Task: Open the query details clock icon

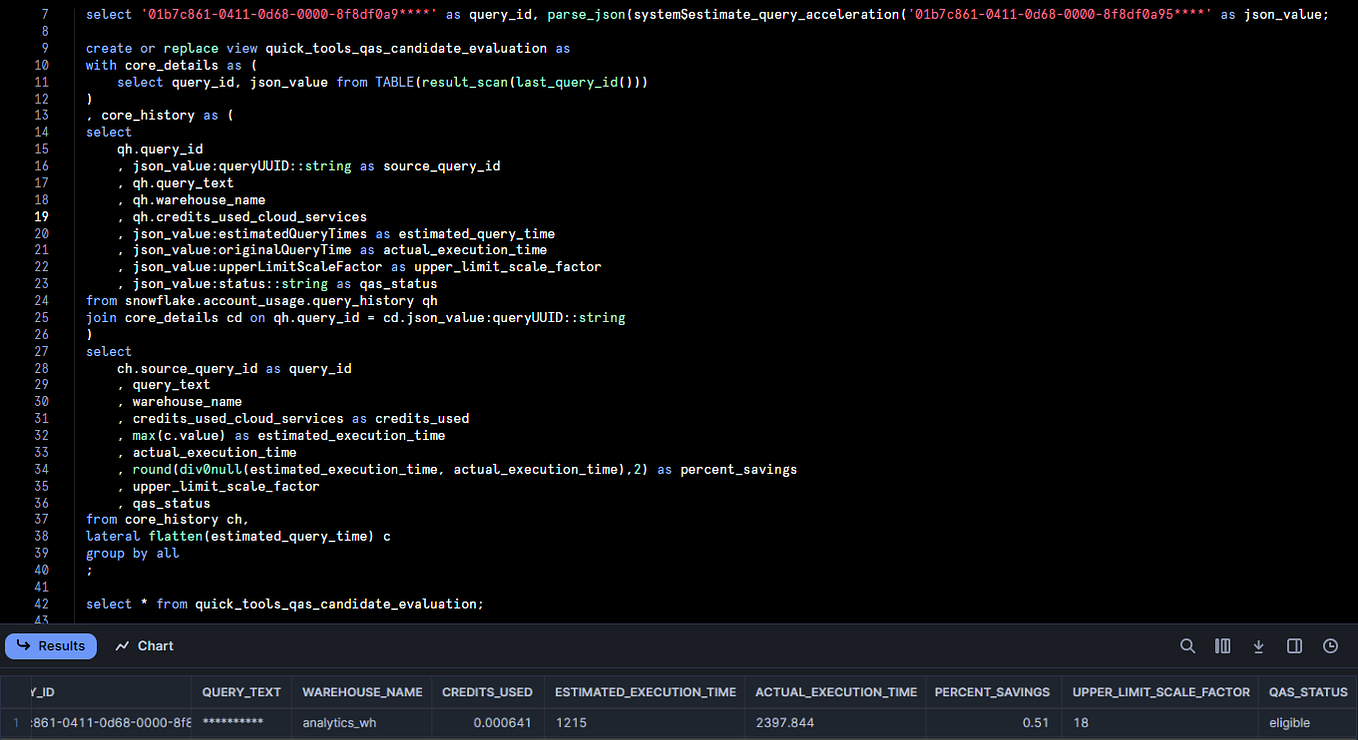Action: point(1330,646)
